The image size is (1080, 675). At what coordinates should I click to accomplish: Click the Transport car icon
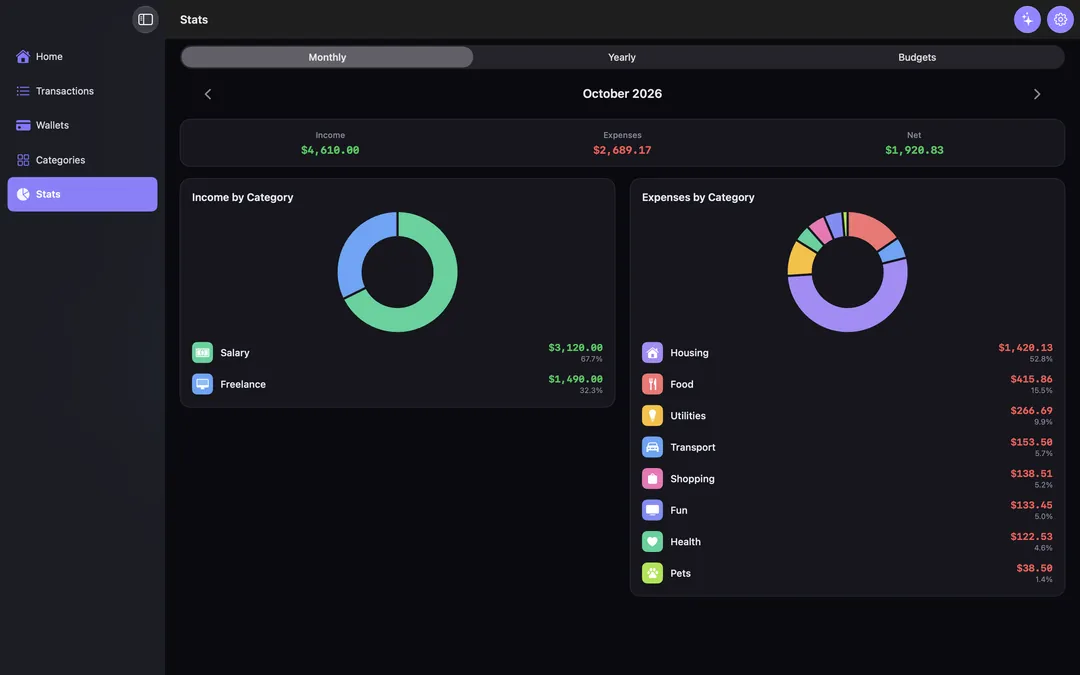coord(652,447)
